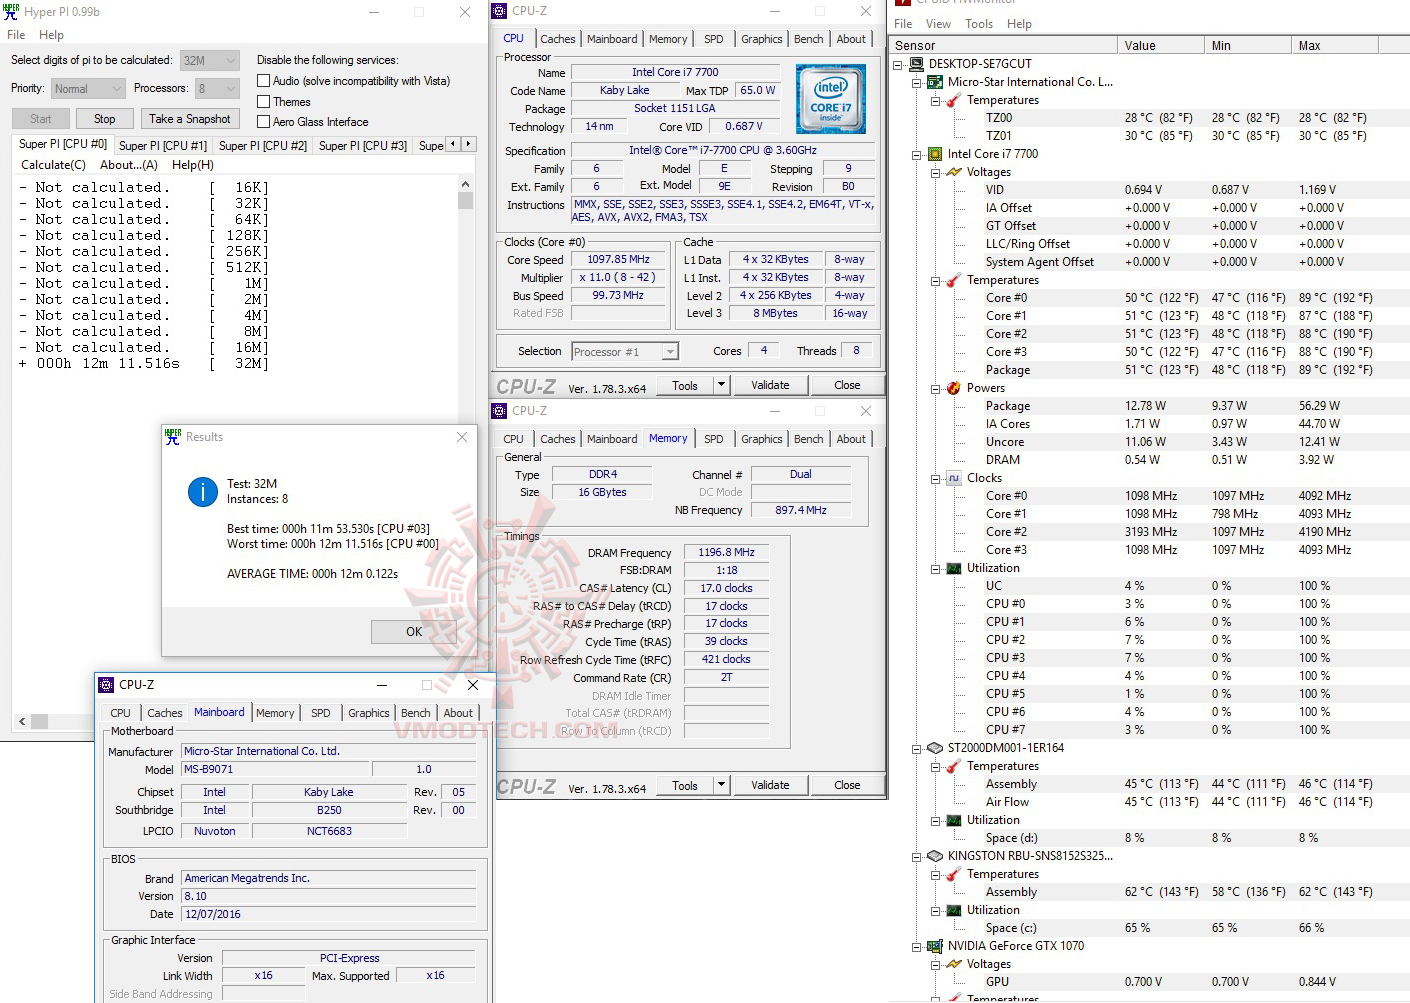The width and height of the screenshot is (1410, 1003).
Task: Click the Intel Core i7 logo badge
Action: pyautogui.click(x=831, y=99)
